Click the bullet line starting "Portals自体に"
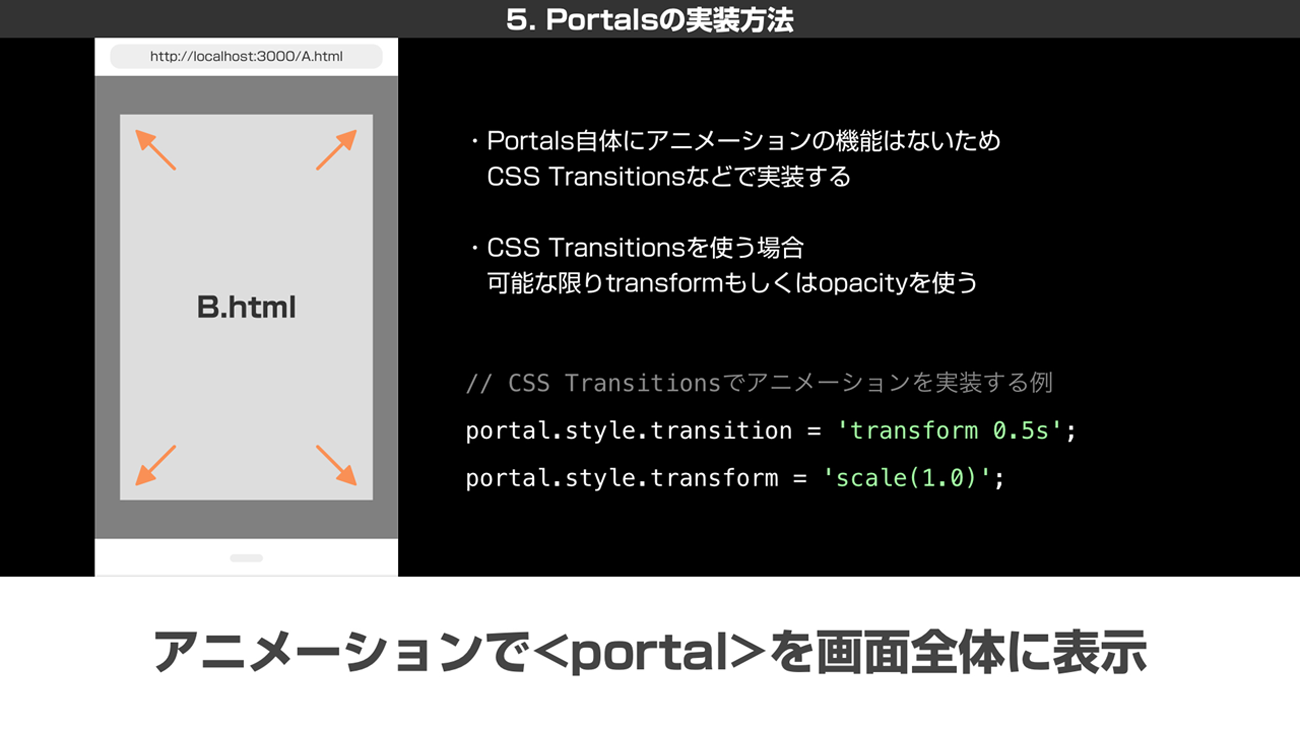This screenshot has height=731, width=1300. click(x=742, y=141)
